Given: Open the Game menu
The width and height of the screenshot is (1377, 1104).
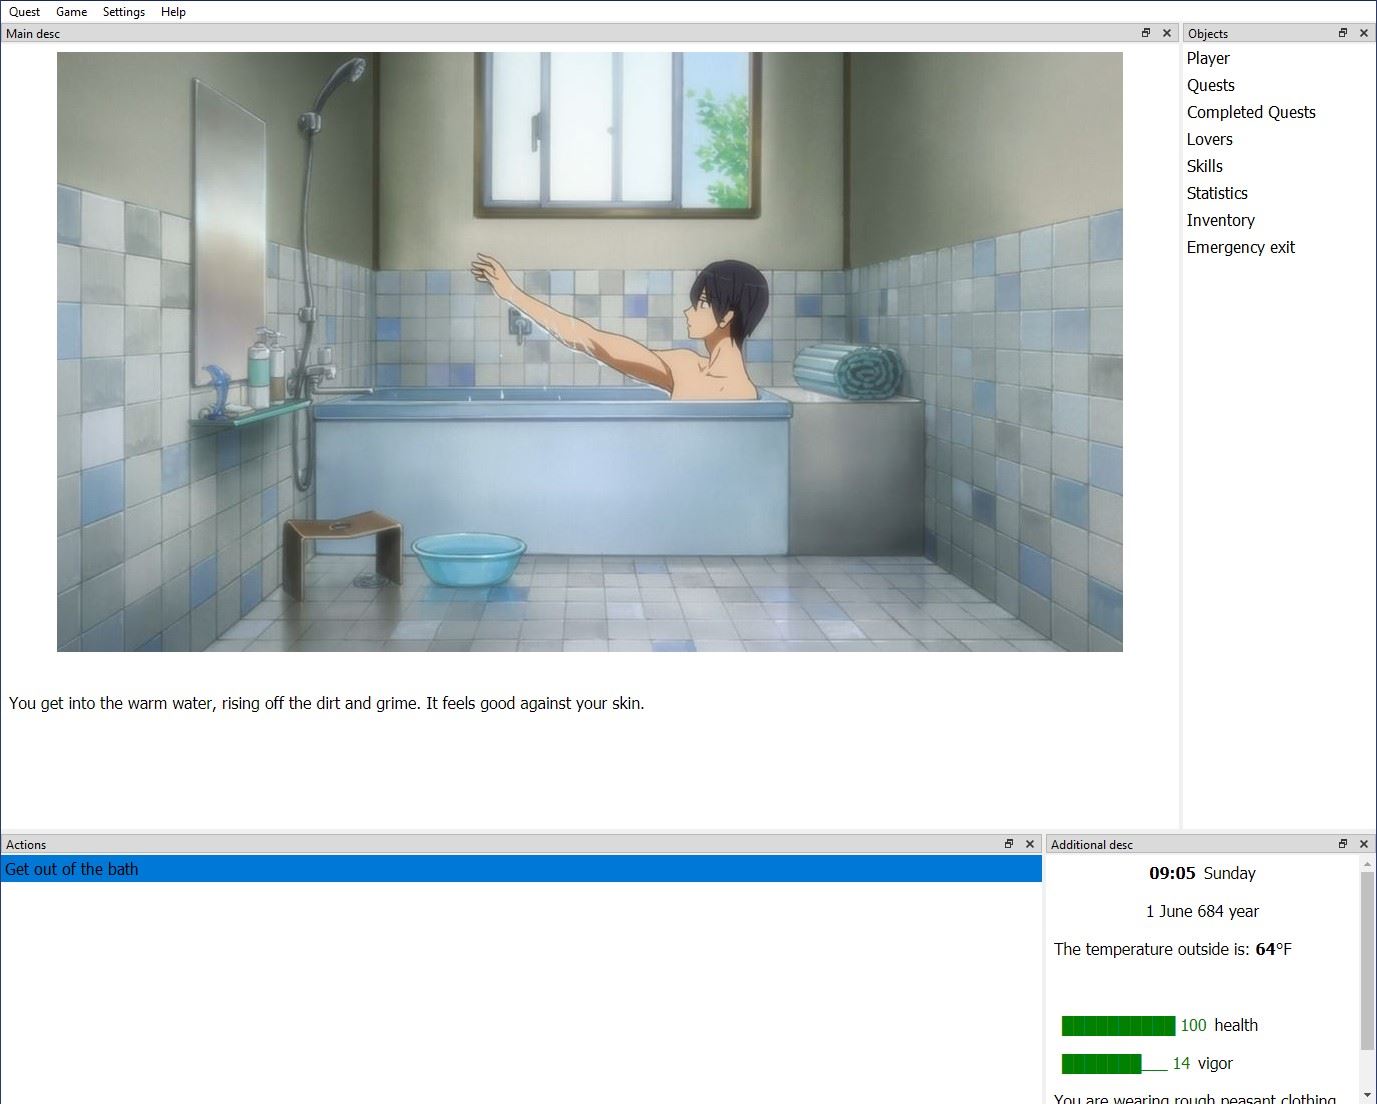Looking at the screenshot, I should click(71, 12).
